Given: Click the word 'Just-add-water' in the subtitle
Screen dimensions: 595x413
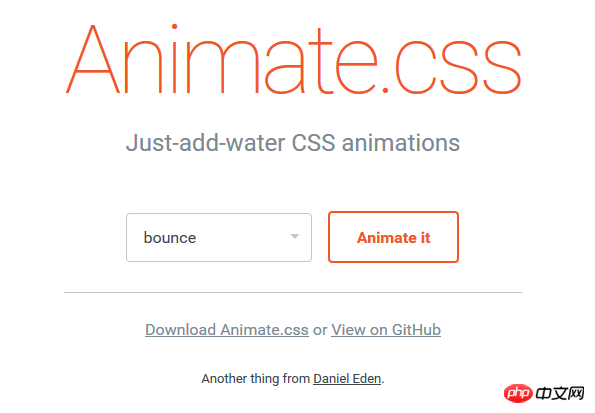Looking at the screenshot, I should tap(205, 143).
